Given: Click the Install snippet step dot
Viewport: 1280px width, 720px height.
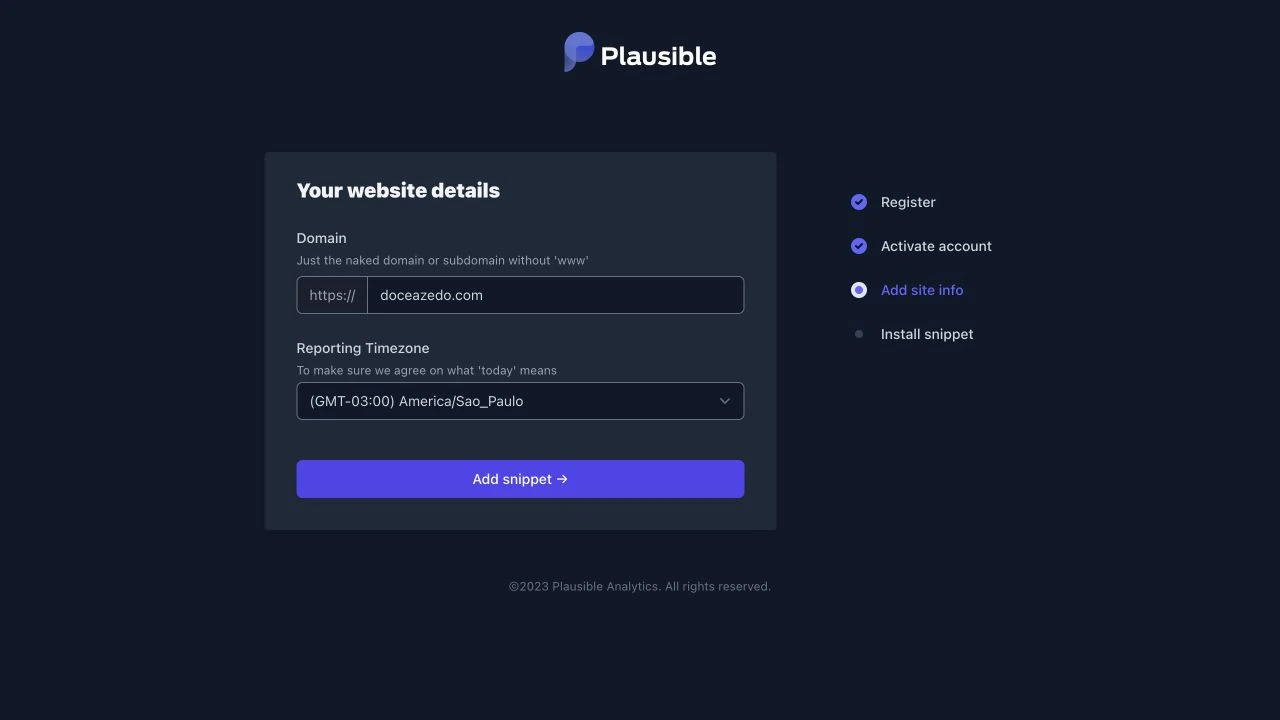Looking at the screenshot, I should pyautogui.click(x=859, y=334).
